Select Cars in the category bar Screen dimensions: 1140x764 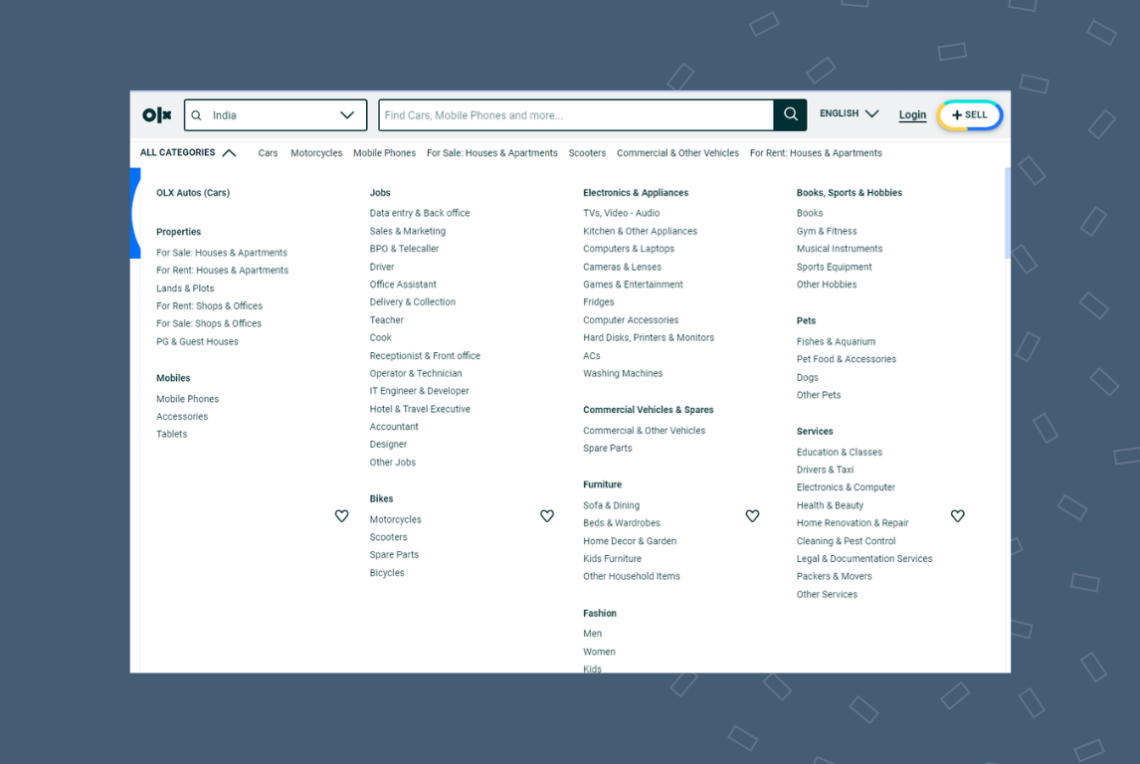coord(268,153)
